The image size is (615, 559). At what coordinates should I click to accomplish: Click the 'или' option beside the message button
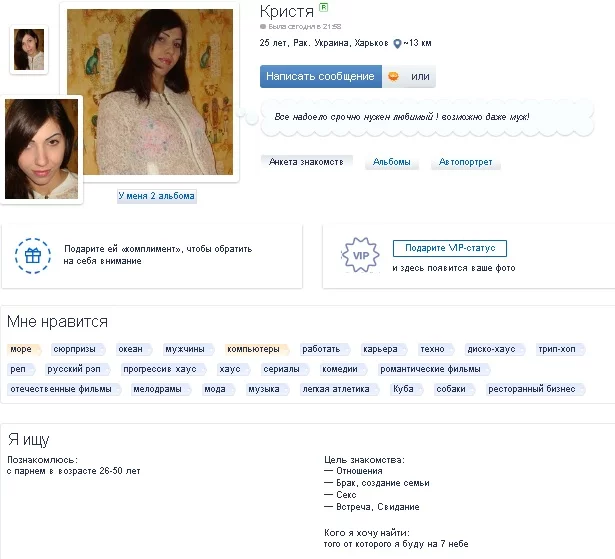click(x=420, y=76)
